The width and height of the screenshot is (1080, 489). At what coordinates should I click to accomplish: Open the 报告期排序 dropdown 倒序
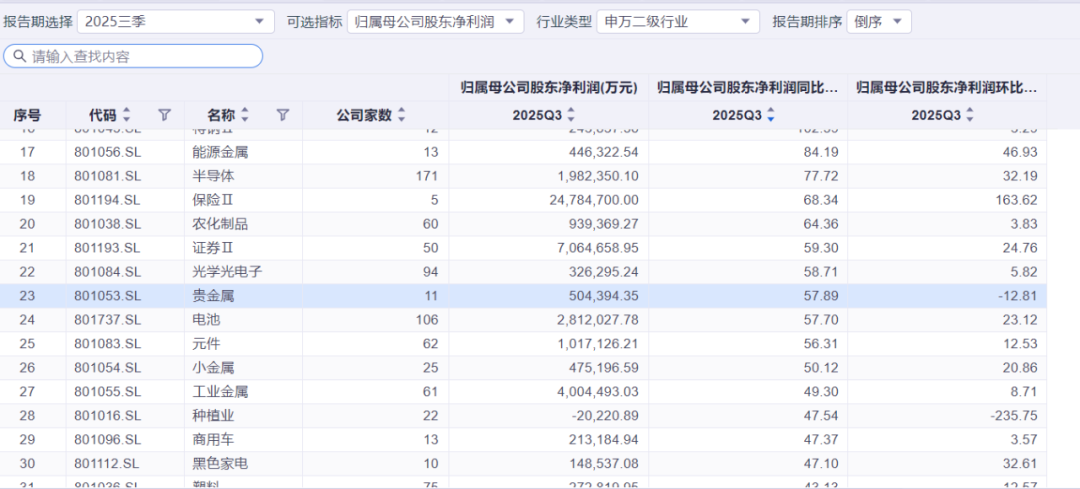(x=879, y=22)
